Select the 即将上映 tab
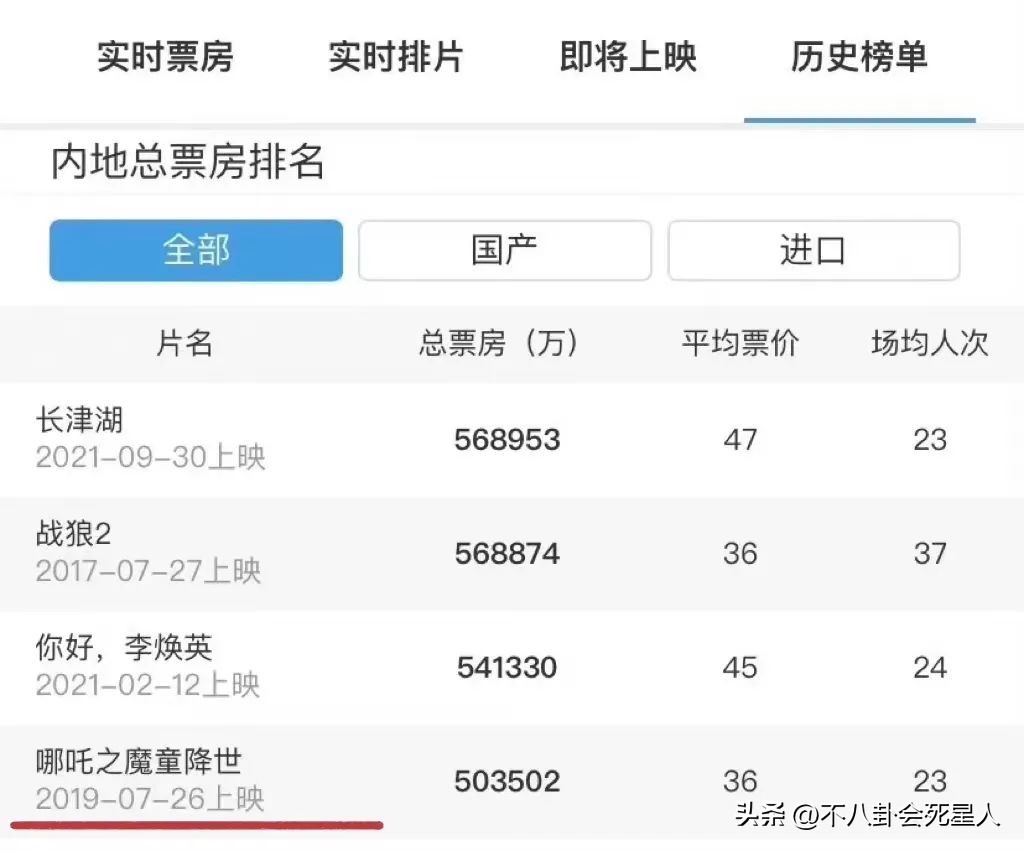The height and width of the screenshot is (851, 1024). coord(627,58)
